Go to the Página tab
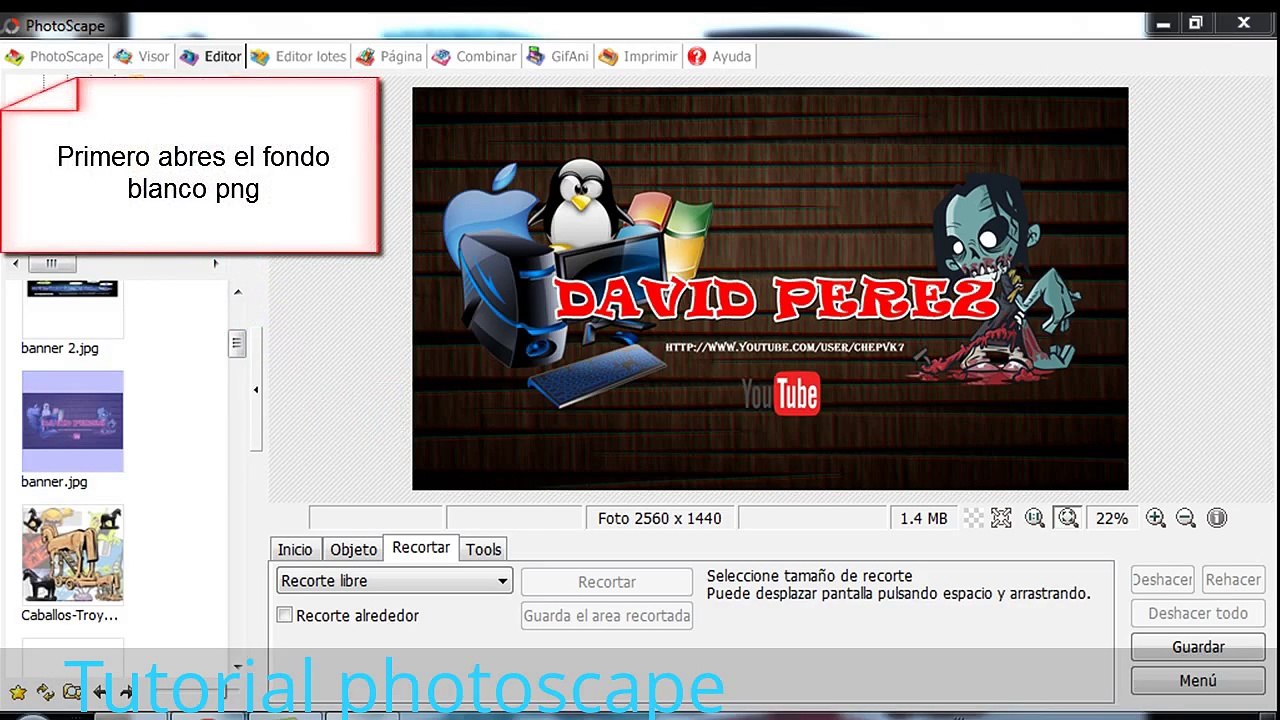1280x720 pixels. (390, 56)
